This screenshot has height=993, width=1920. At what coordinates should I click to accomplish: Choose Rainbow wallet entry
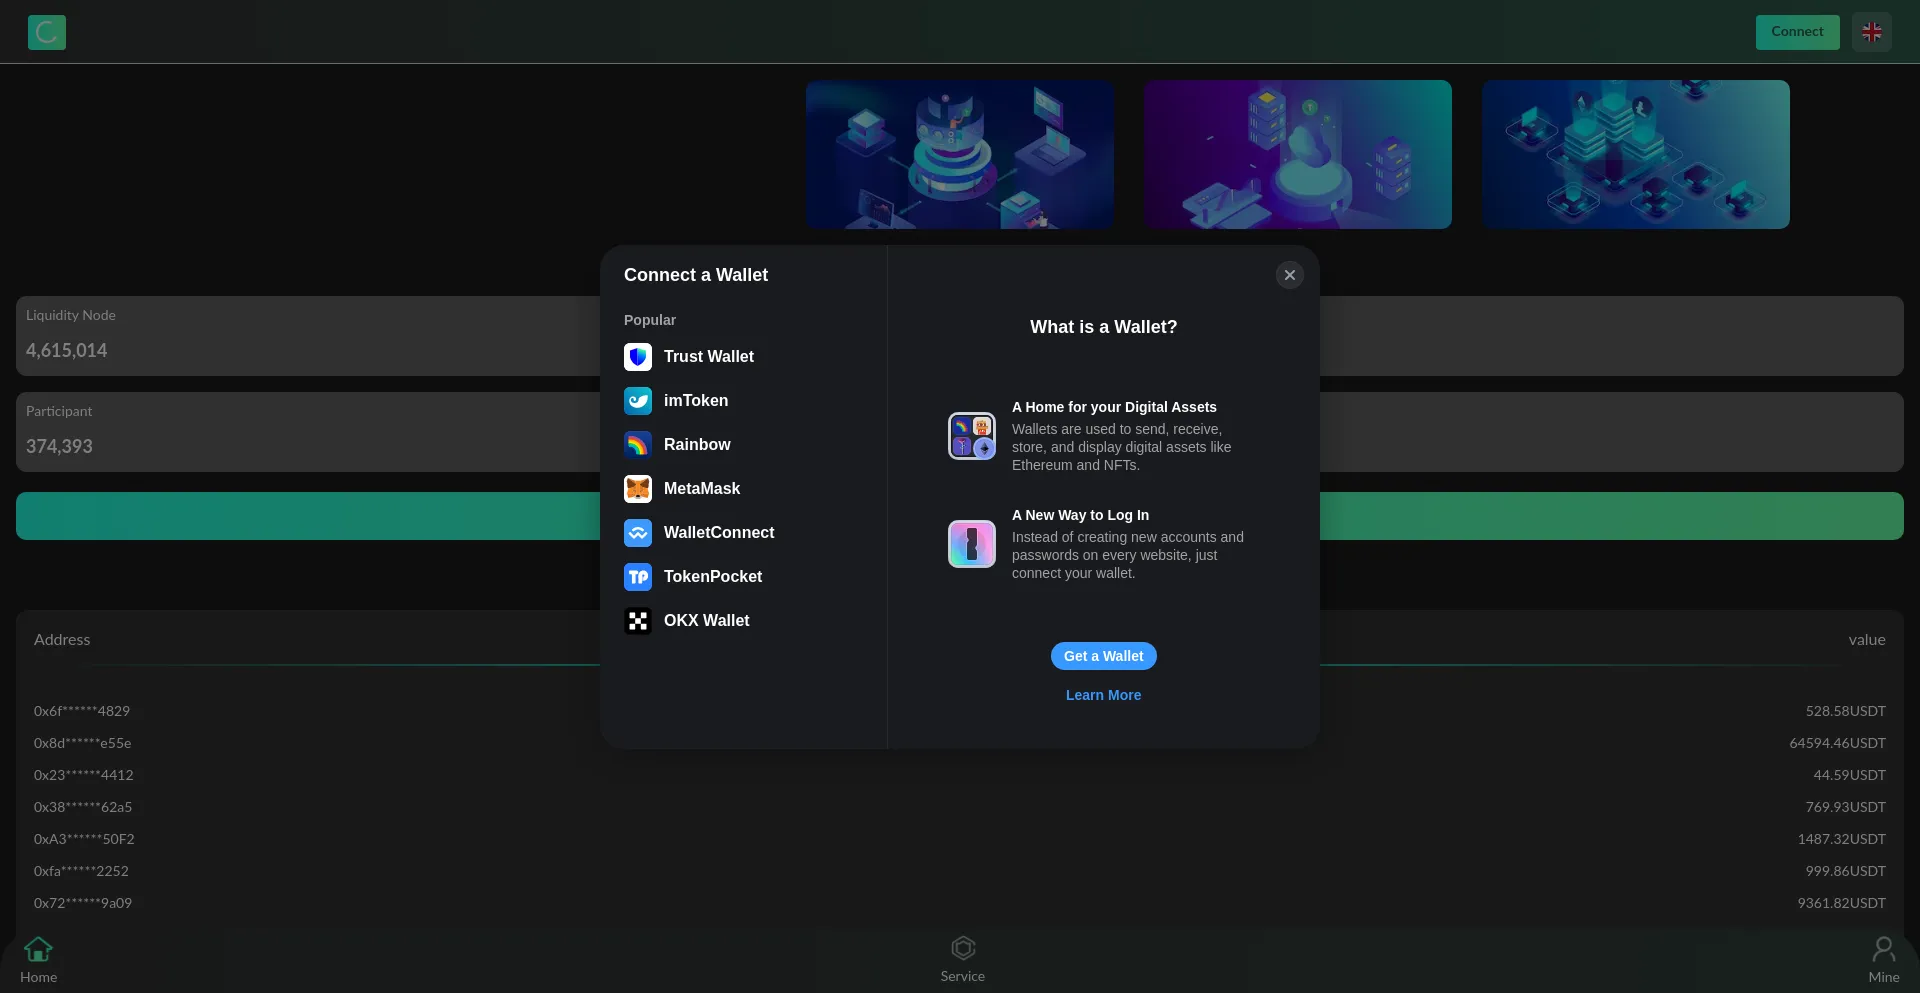coord(743,445)
